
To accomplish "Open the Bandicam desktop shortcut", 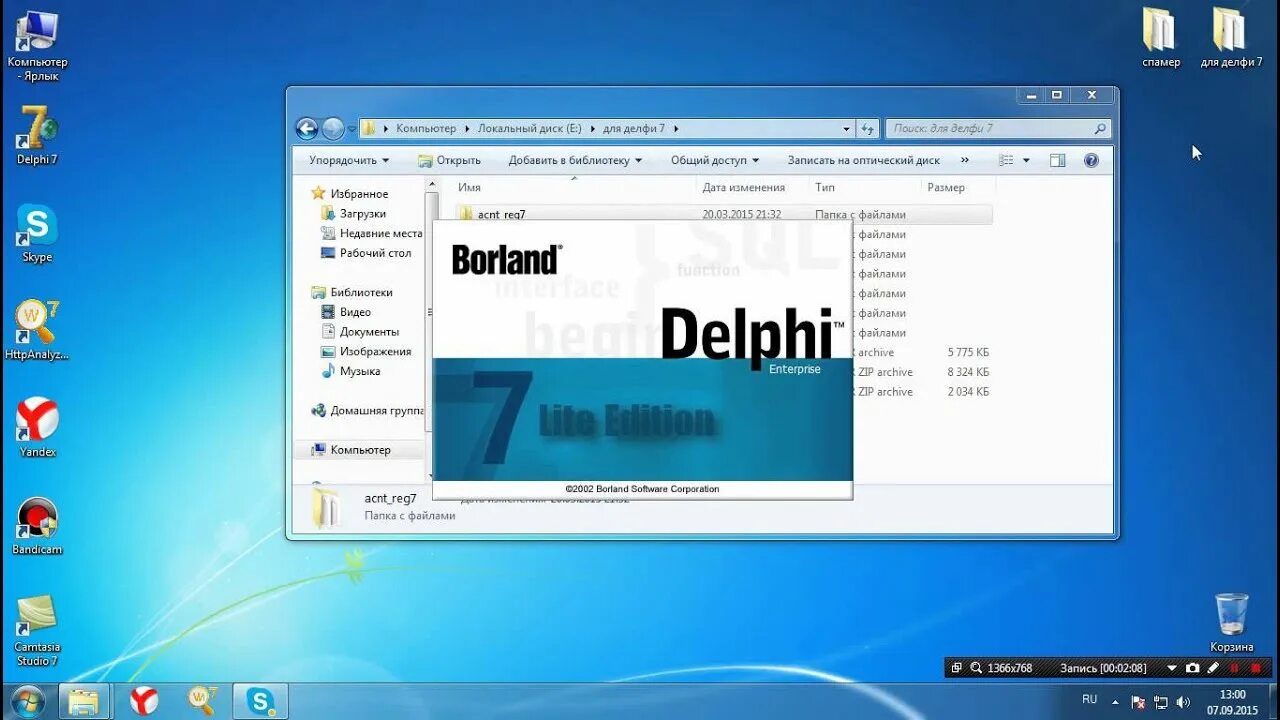I will pyautogui.click(x=37, y=525).
